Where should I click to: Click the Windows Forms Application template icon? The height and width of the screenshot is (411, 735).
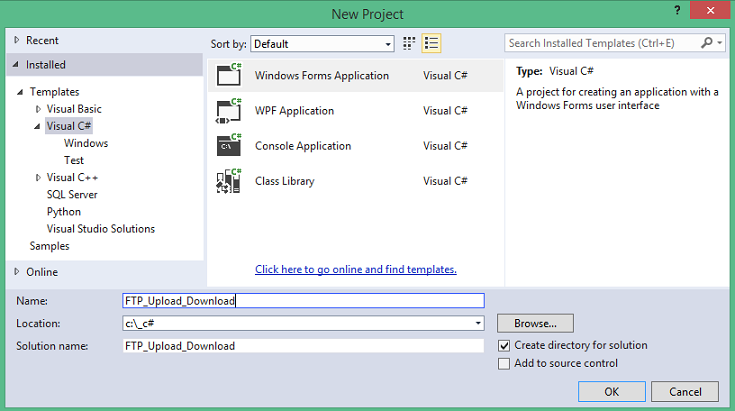point(229,75)
